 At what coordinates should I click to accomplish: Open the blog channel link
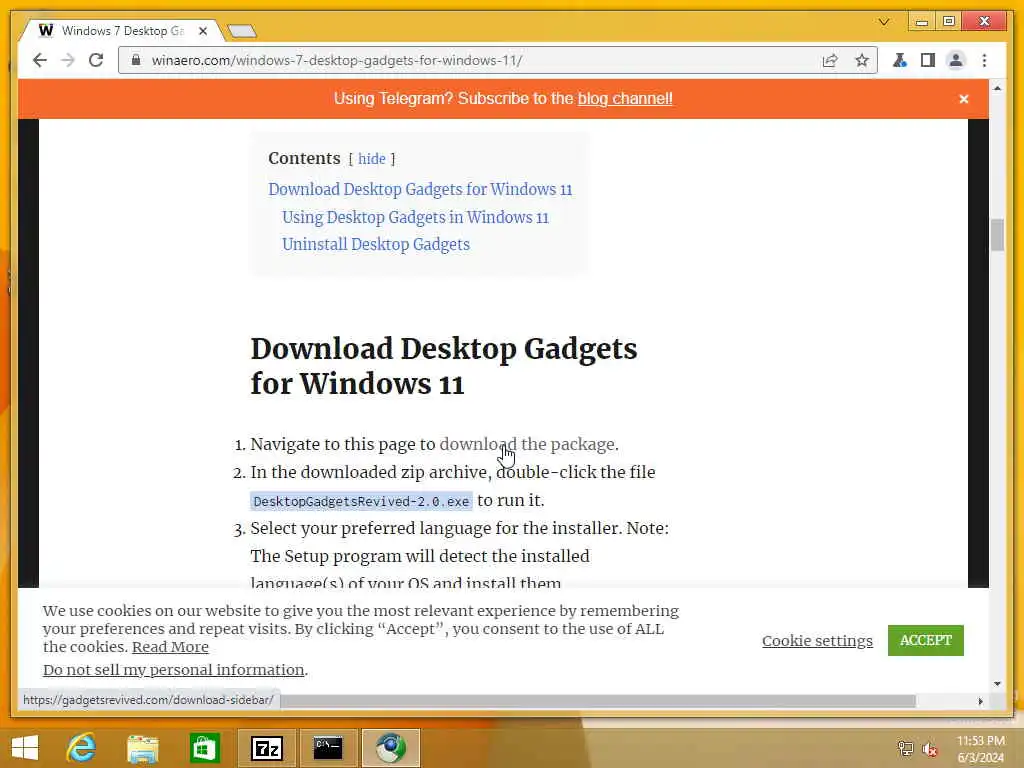coord(625,99)
